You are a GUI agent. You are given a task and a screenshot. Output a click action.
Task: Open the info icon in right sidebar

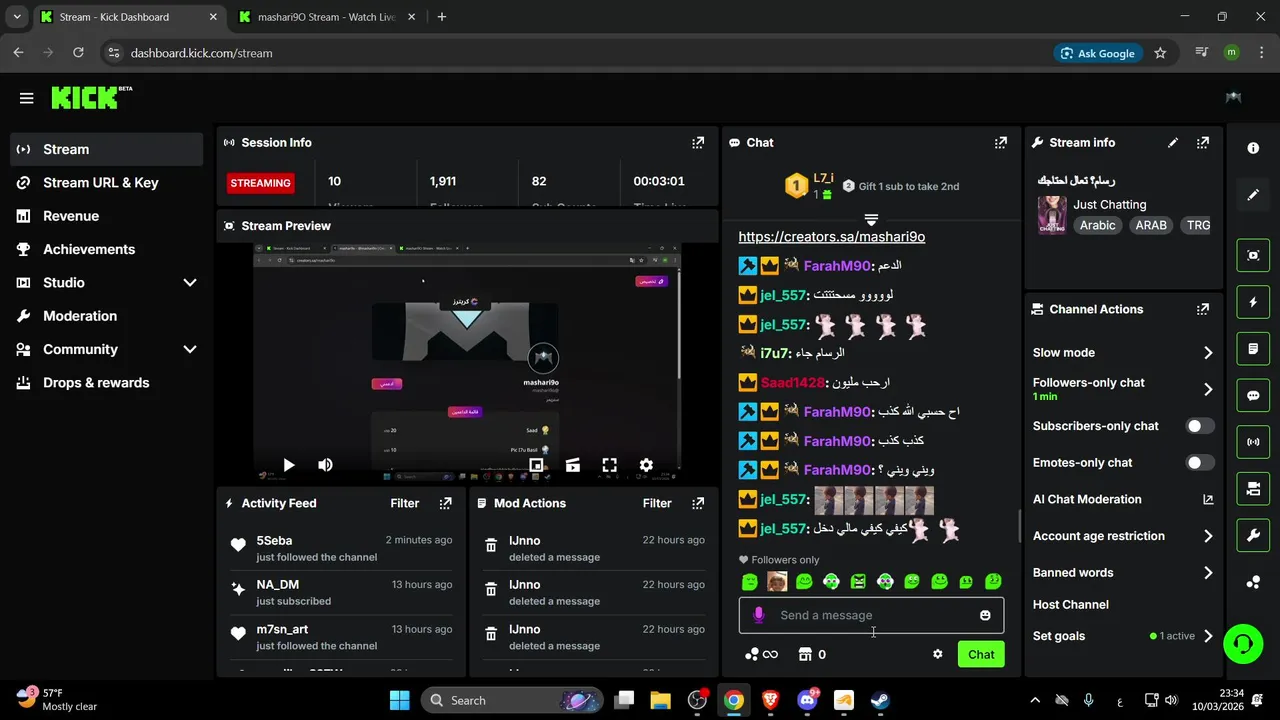pos(1253,148)
